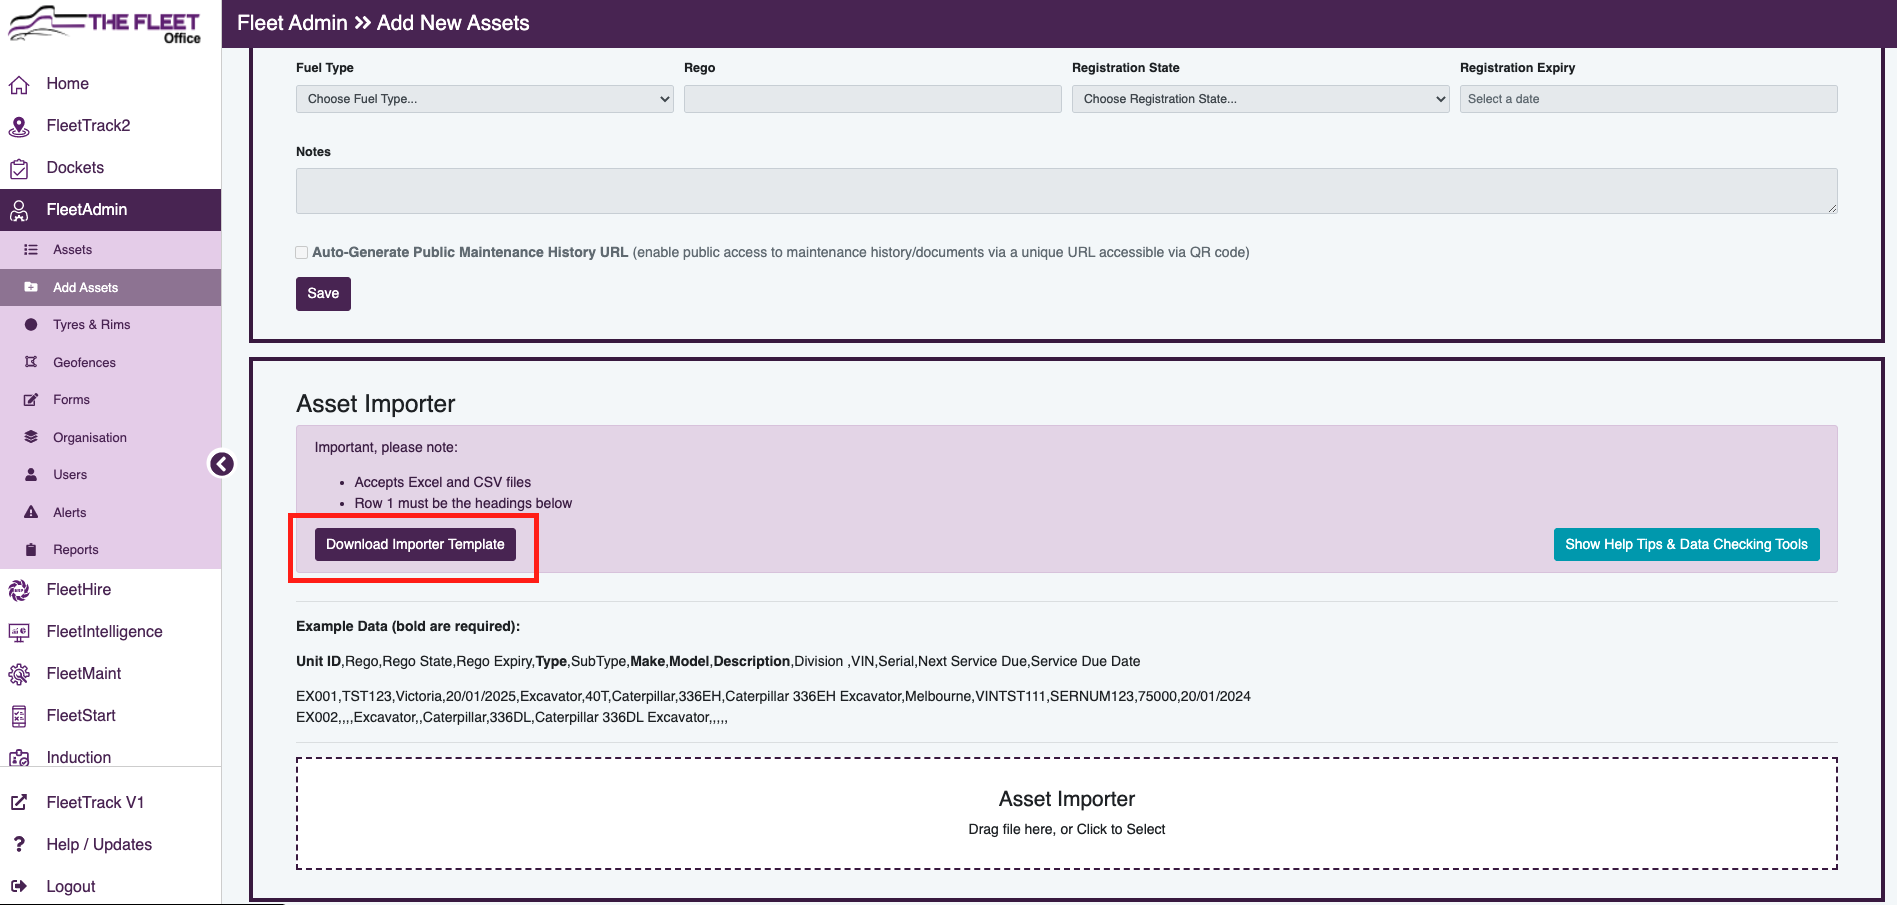Click the FleetTrack V1 external link icon
This screenshot has width=1897, height=905.
[19, 802]
